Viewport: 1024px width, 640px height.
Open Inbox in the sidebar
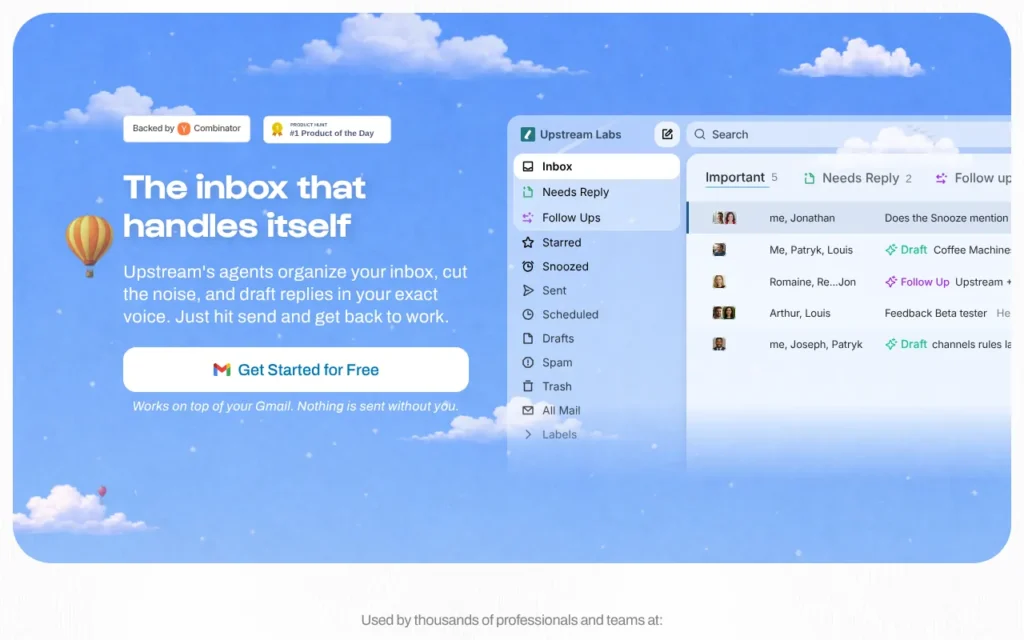596,167
